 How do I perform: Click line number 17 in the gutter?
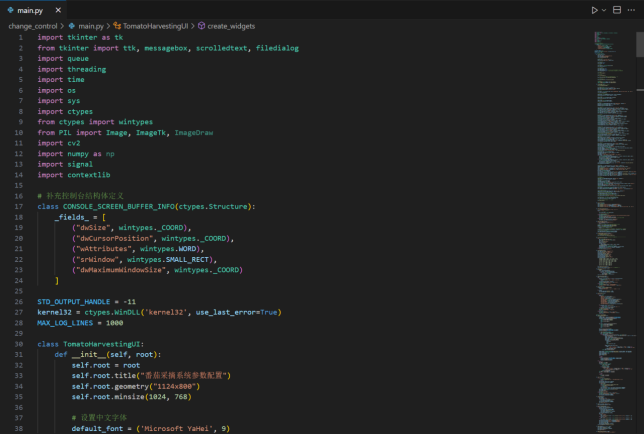[x=19, y=206]
